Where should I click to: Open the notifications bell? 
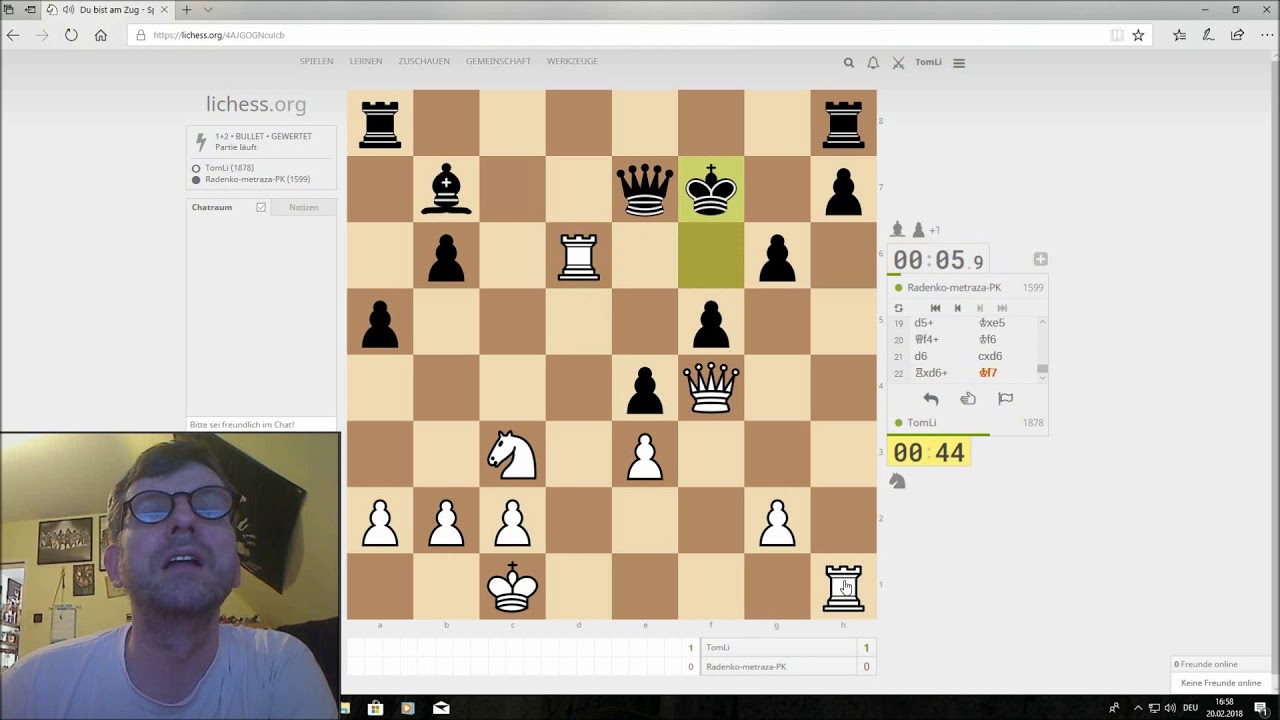(x=873, y=62)
